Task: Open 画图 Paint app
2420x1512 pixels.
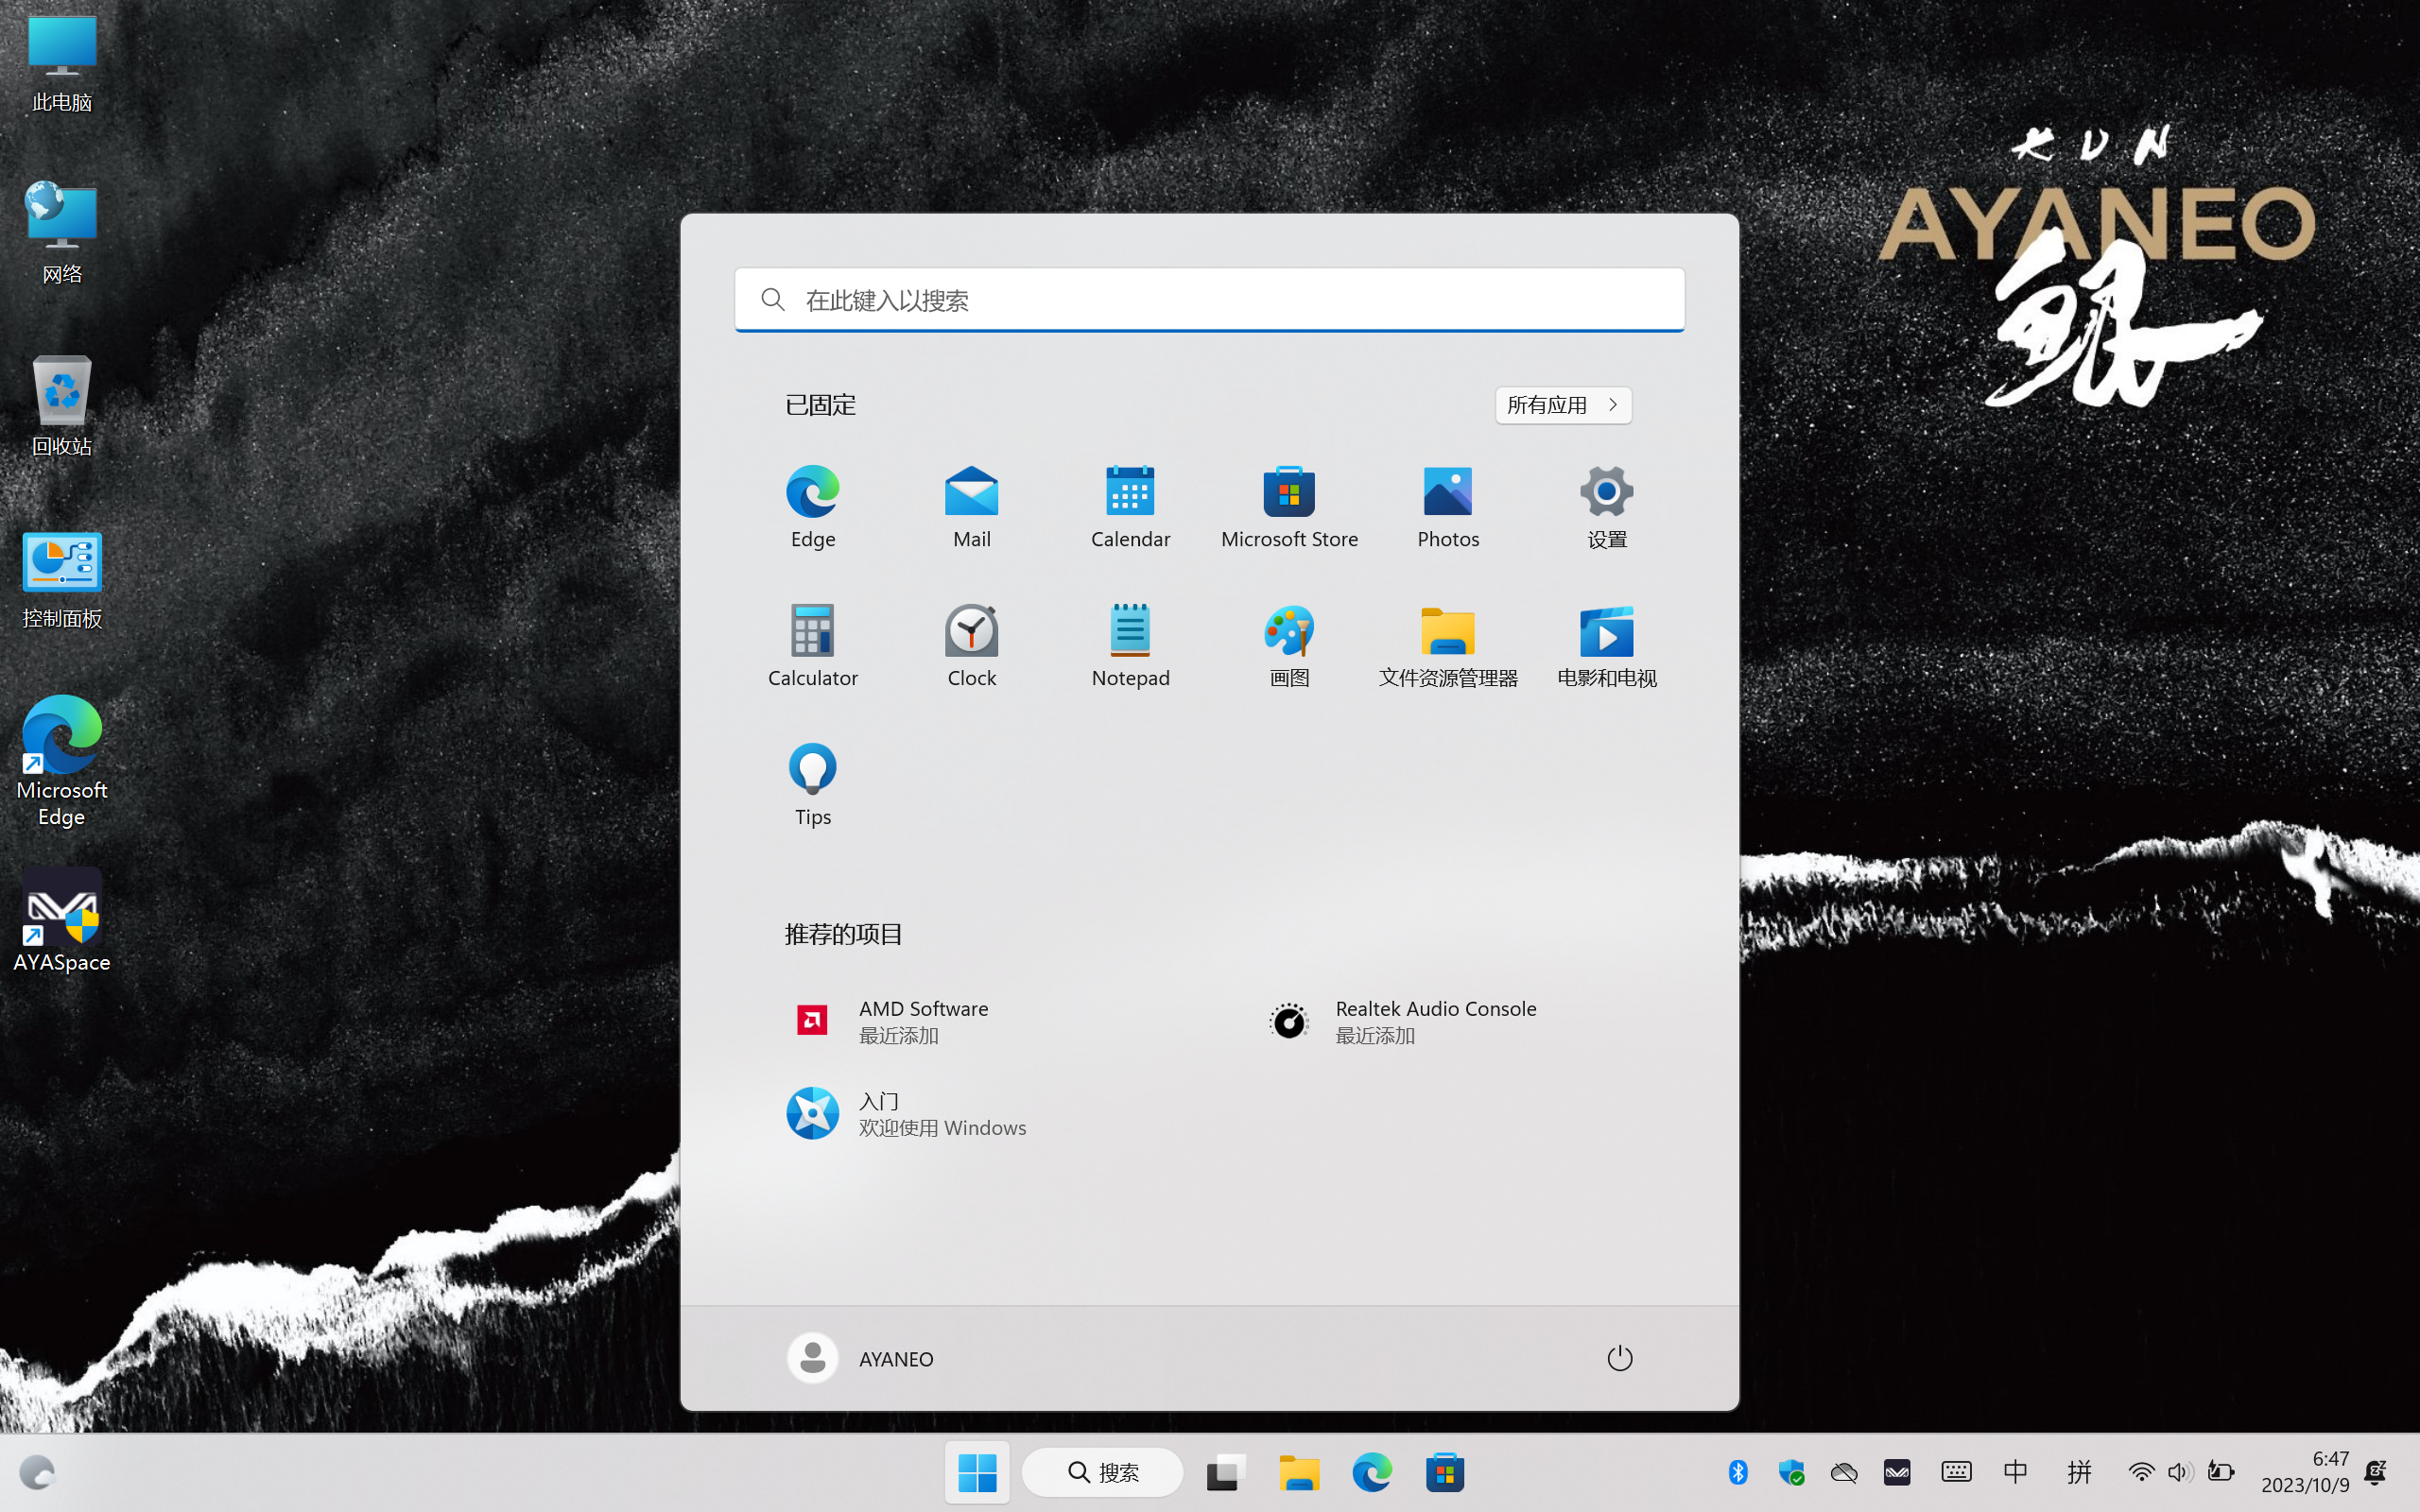Action: click(1289, 644)
